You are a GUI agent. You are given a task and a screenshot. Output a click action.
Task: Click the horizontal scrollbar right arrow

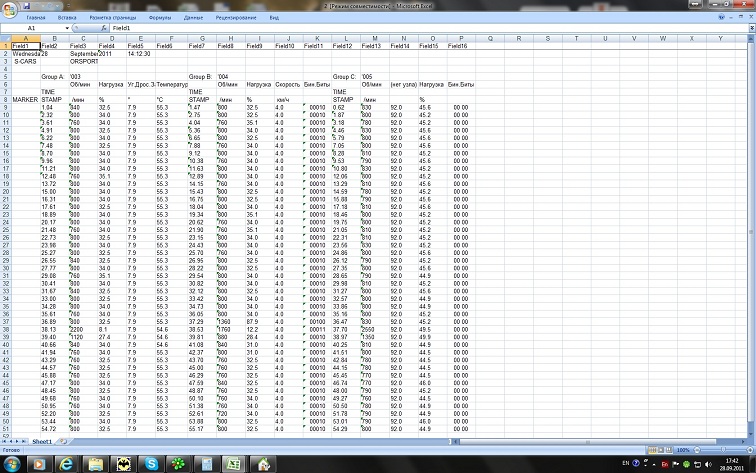tap(744, 441)
